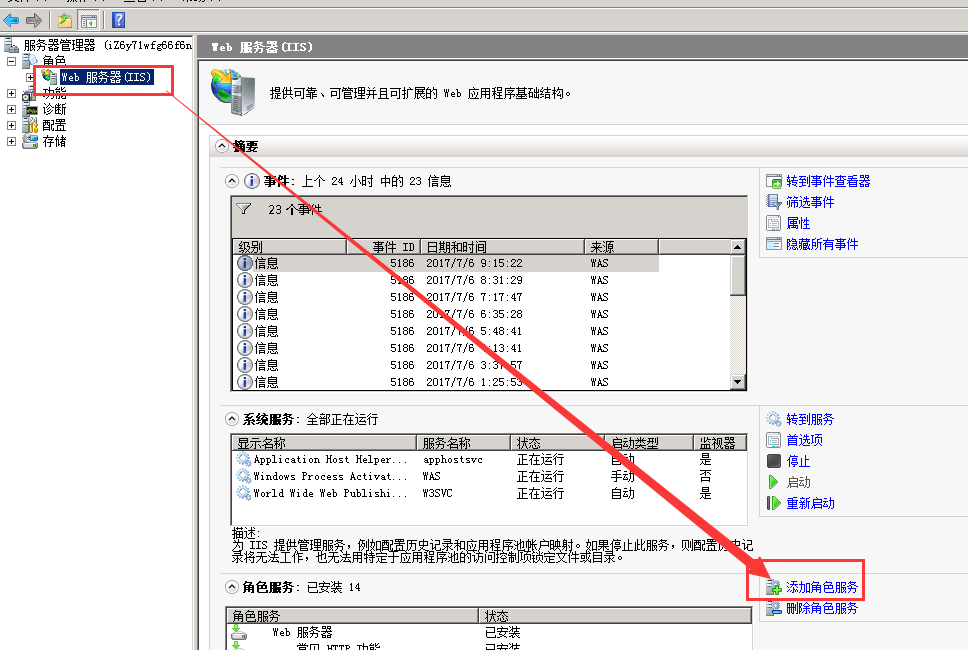Click the Up one level folder icon
This screenshot has height=650, width=968.
click(x=65, y=20)
